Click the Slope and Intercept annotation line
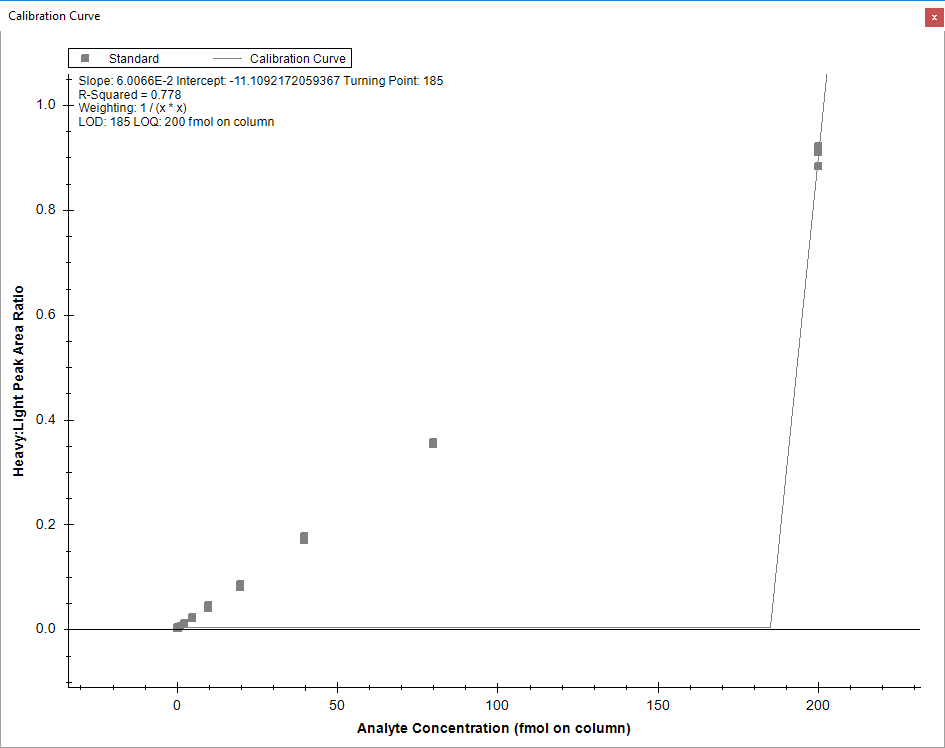Viewport: 945px width, 748px height. (260, 81)
